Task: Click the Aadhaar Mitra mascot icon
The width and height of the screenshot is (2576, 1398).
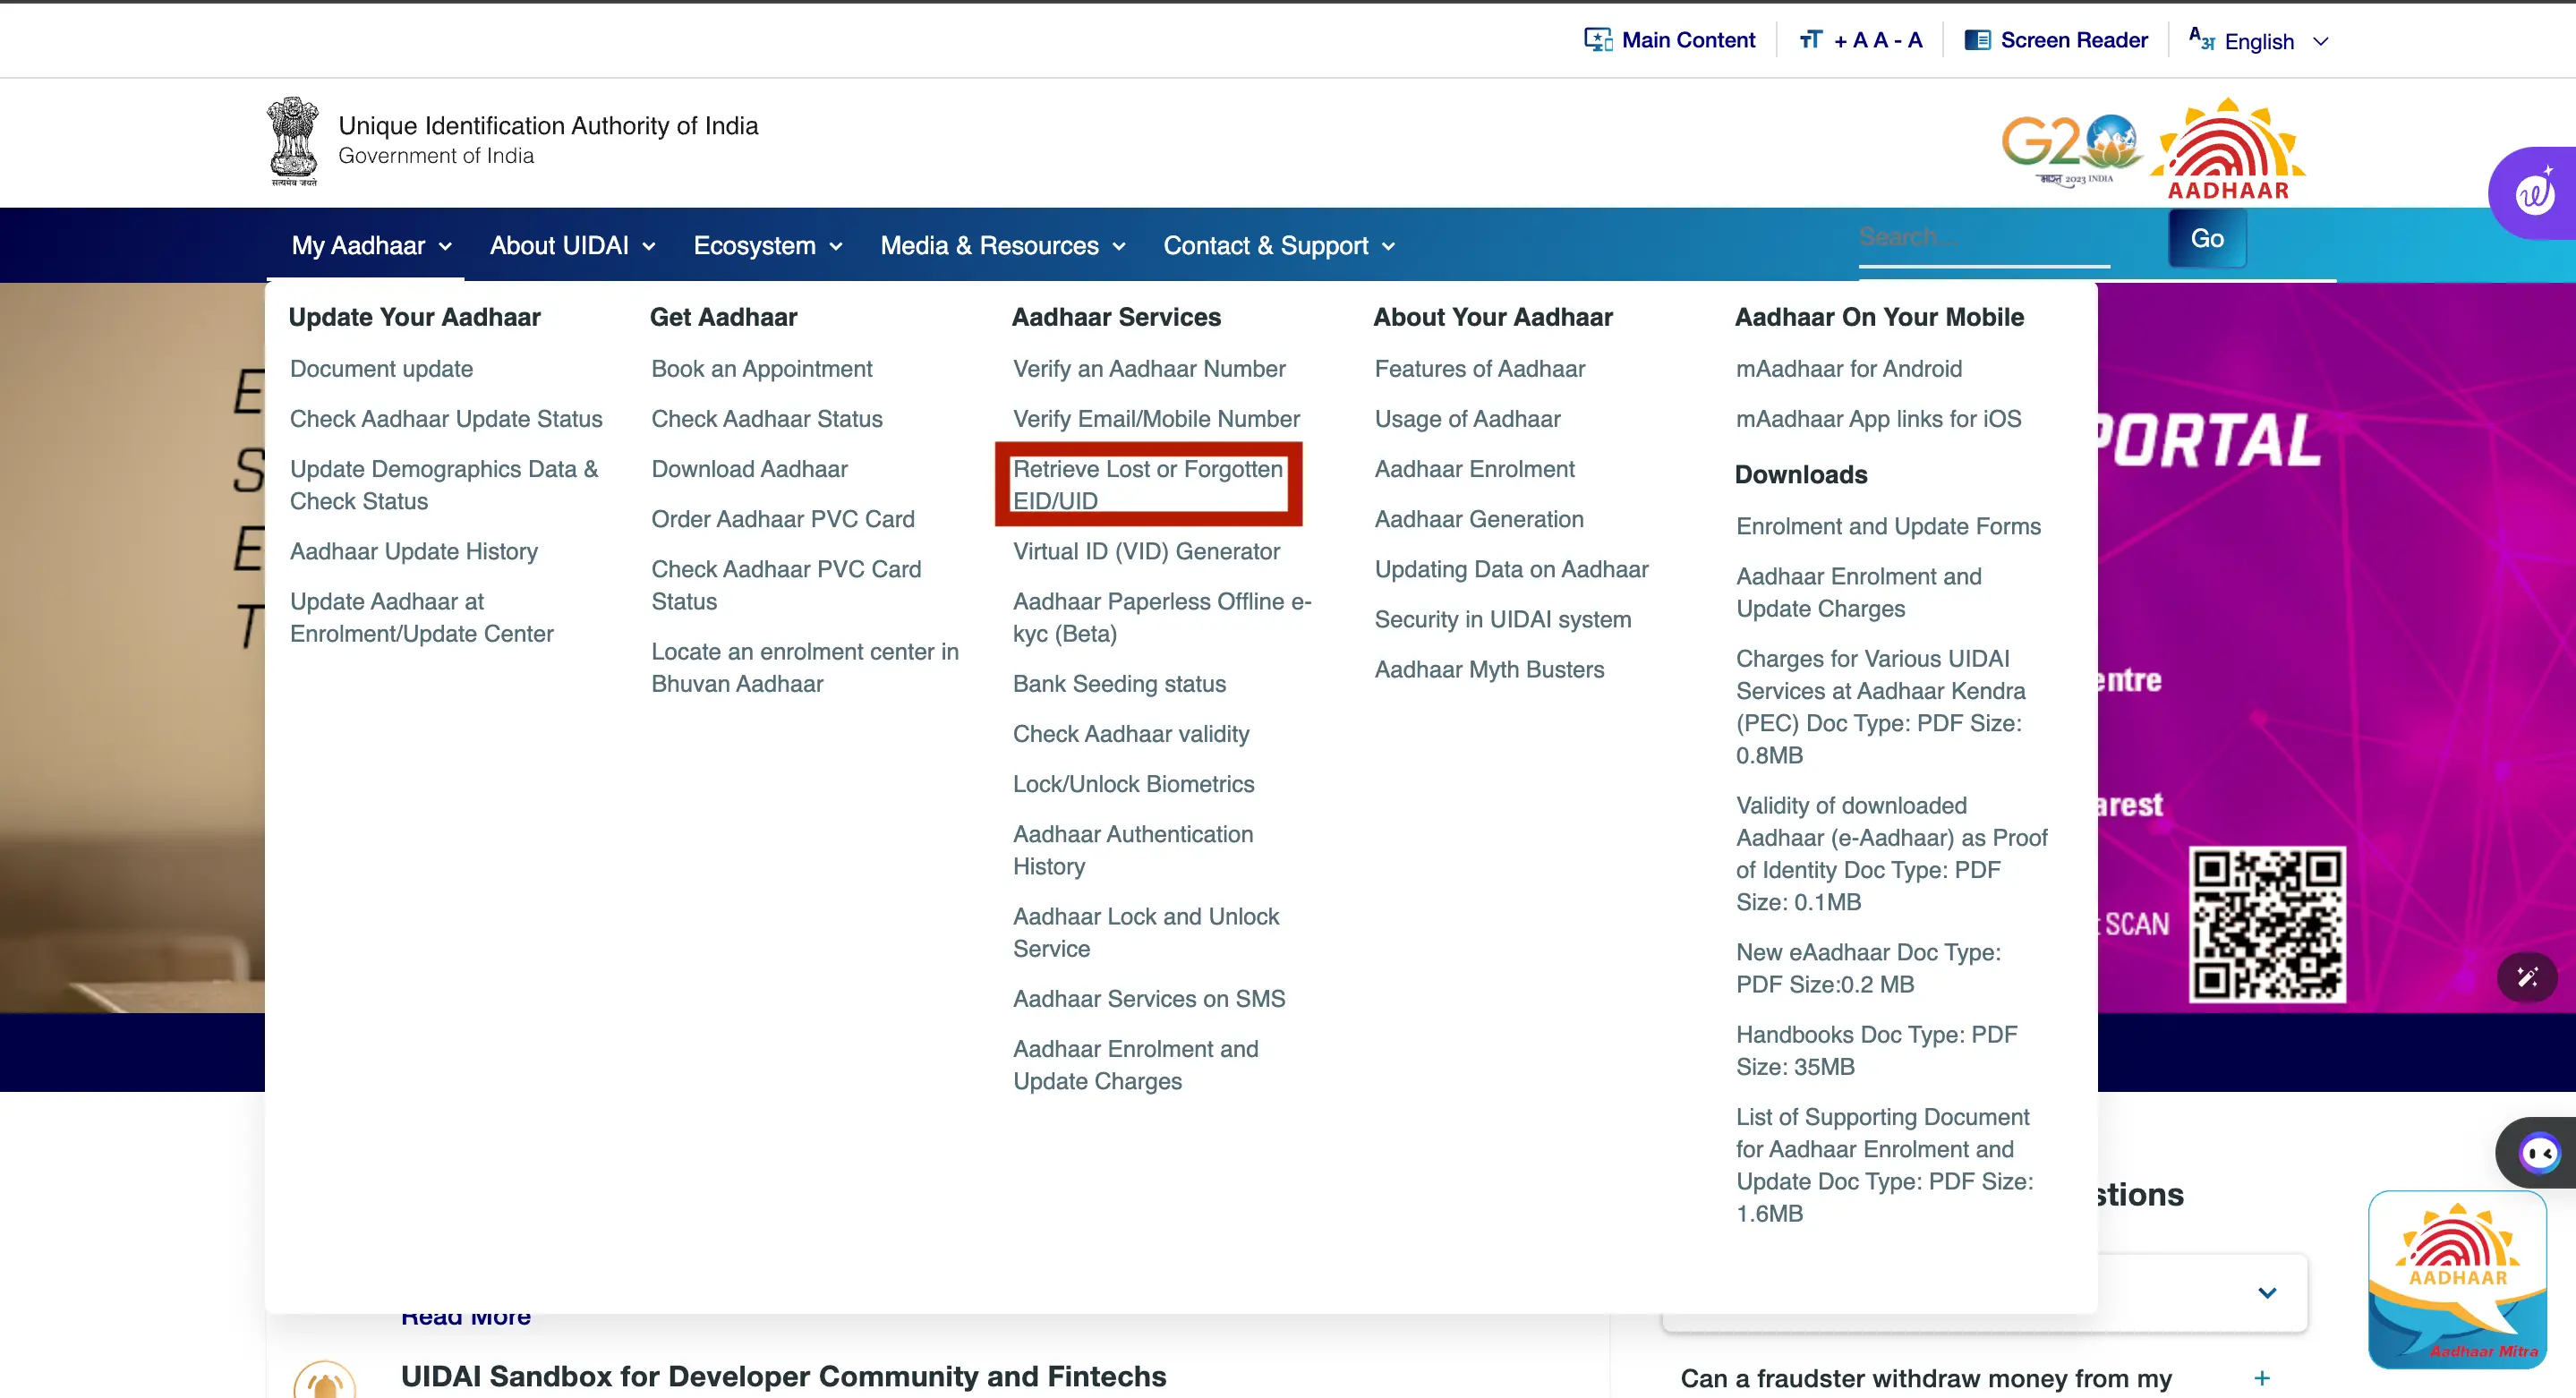Action: click(x=2458, y=1281)
